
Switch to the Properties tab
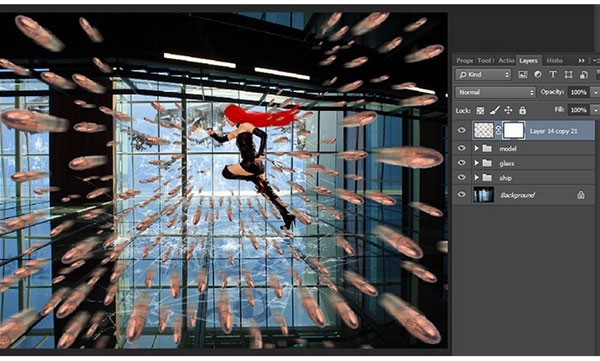pyautogui.click(x=465, y=60)
